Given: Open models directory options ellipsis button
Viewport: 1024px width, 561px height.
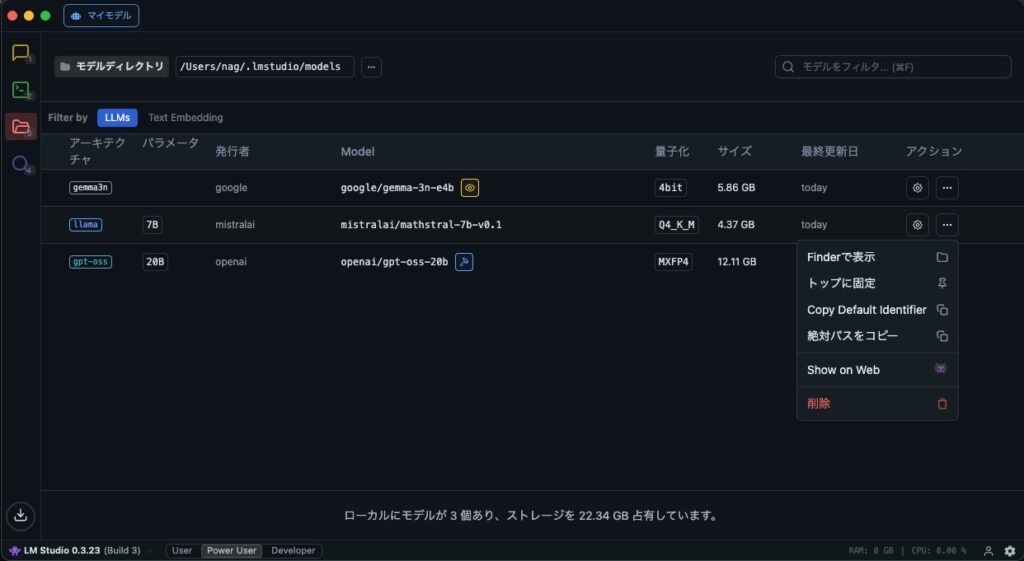Looking at the screenshot, I should pyautogui.click(x=371, y=67).
